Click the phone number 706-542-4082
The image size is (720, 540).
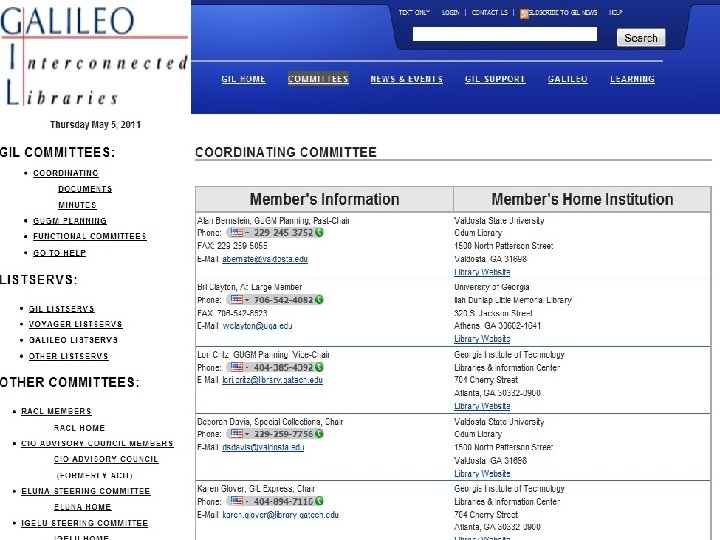point(283,299)
